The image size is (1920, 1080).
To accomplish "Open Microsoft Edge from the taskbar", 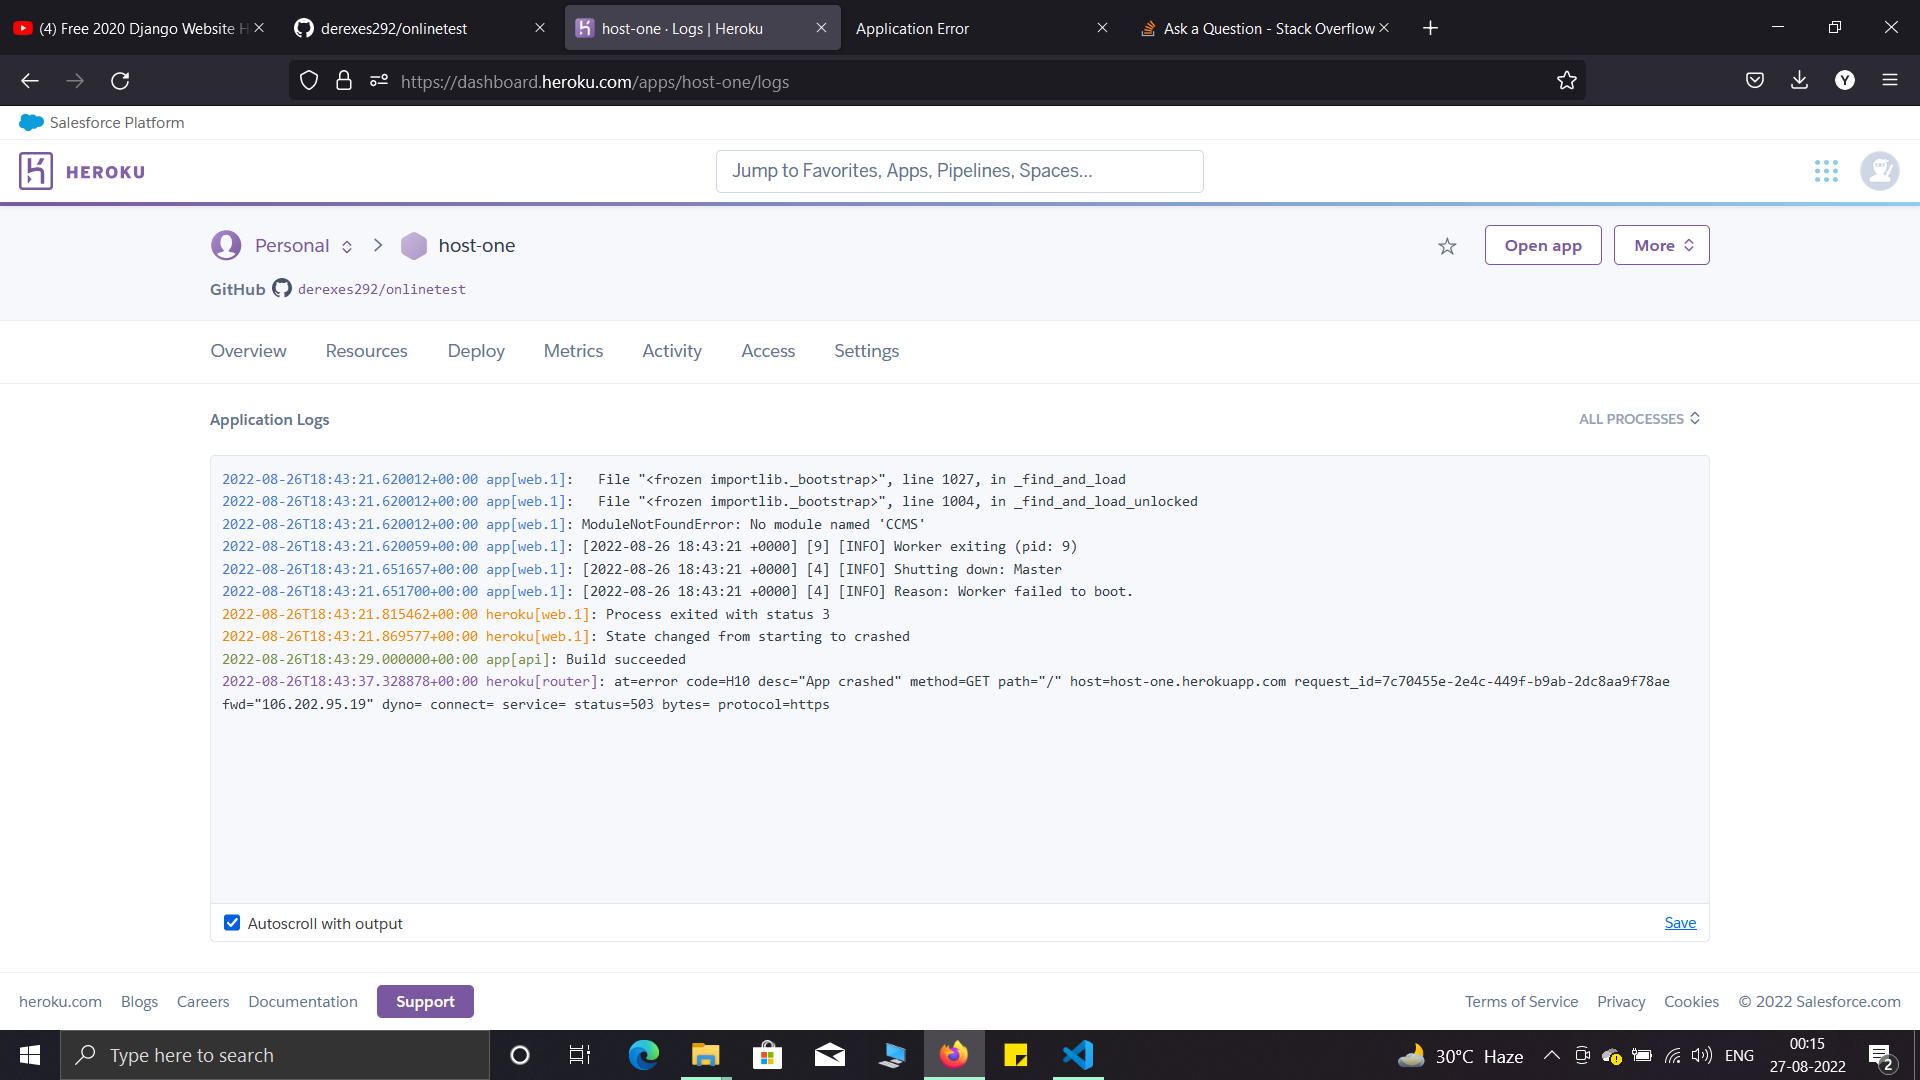I will [643, 1055].
